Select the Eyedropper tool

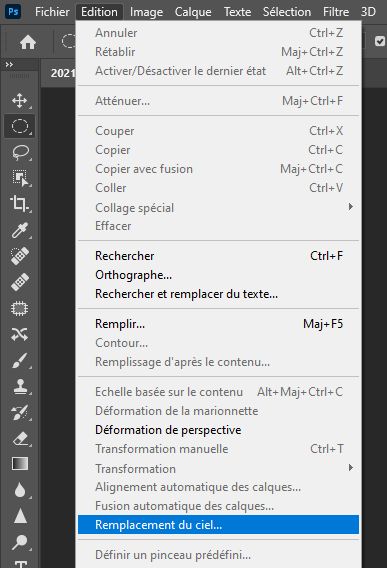tap(20, 230)
